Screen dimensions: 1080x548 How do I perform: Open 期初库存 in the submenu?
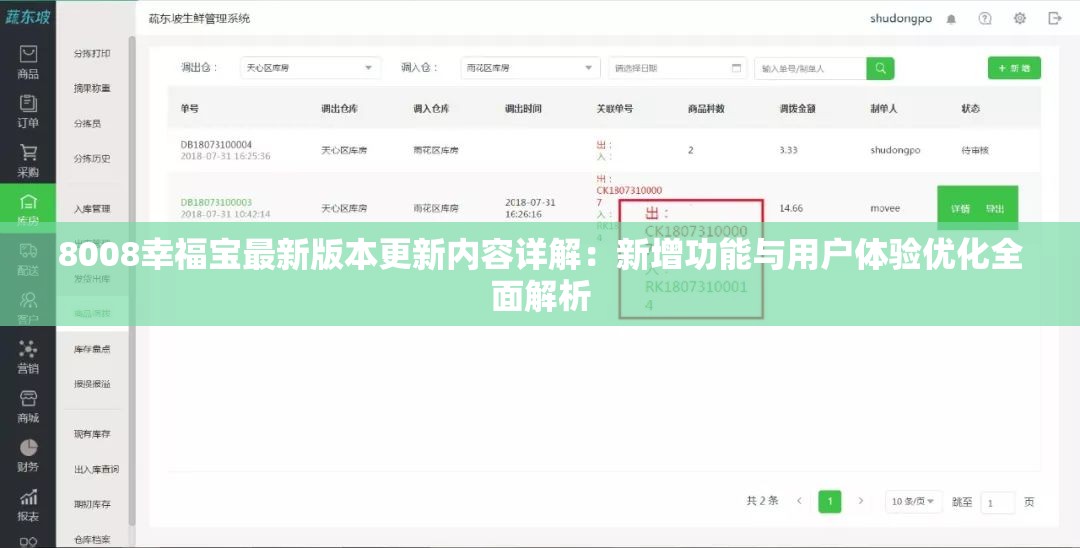click(92, 504)
